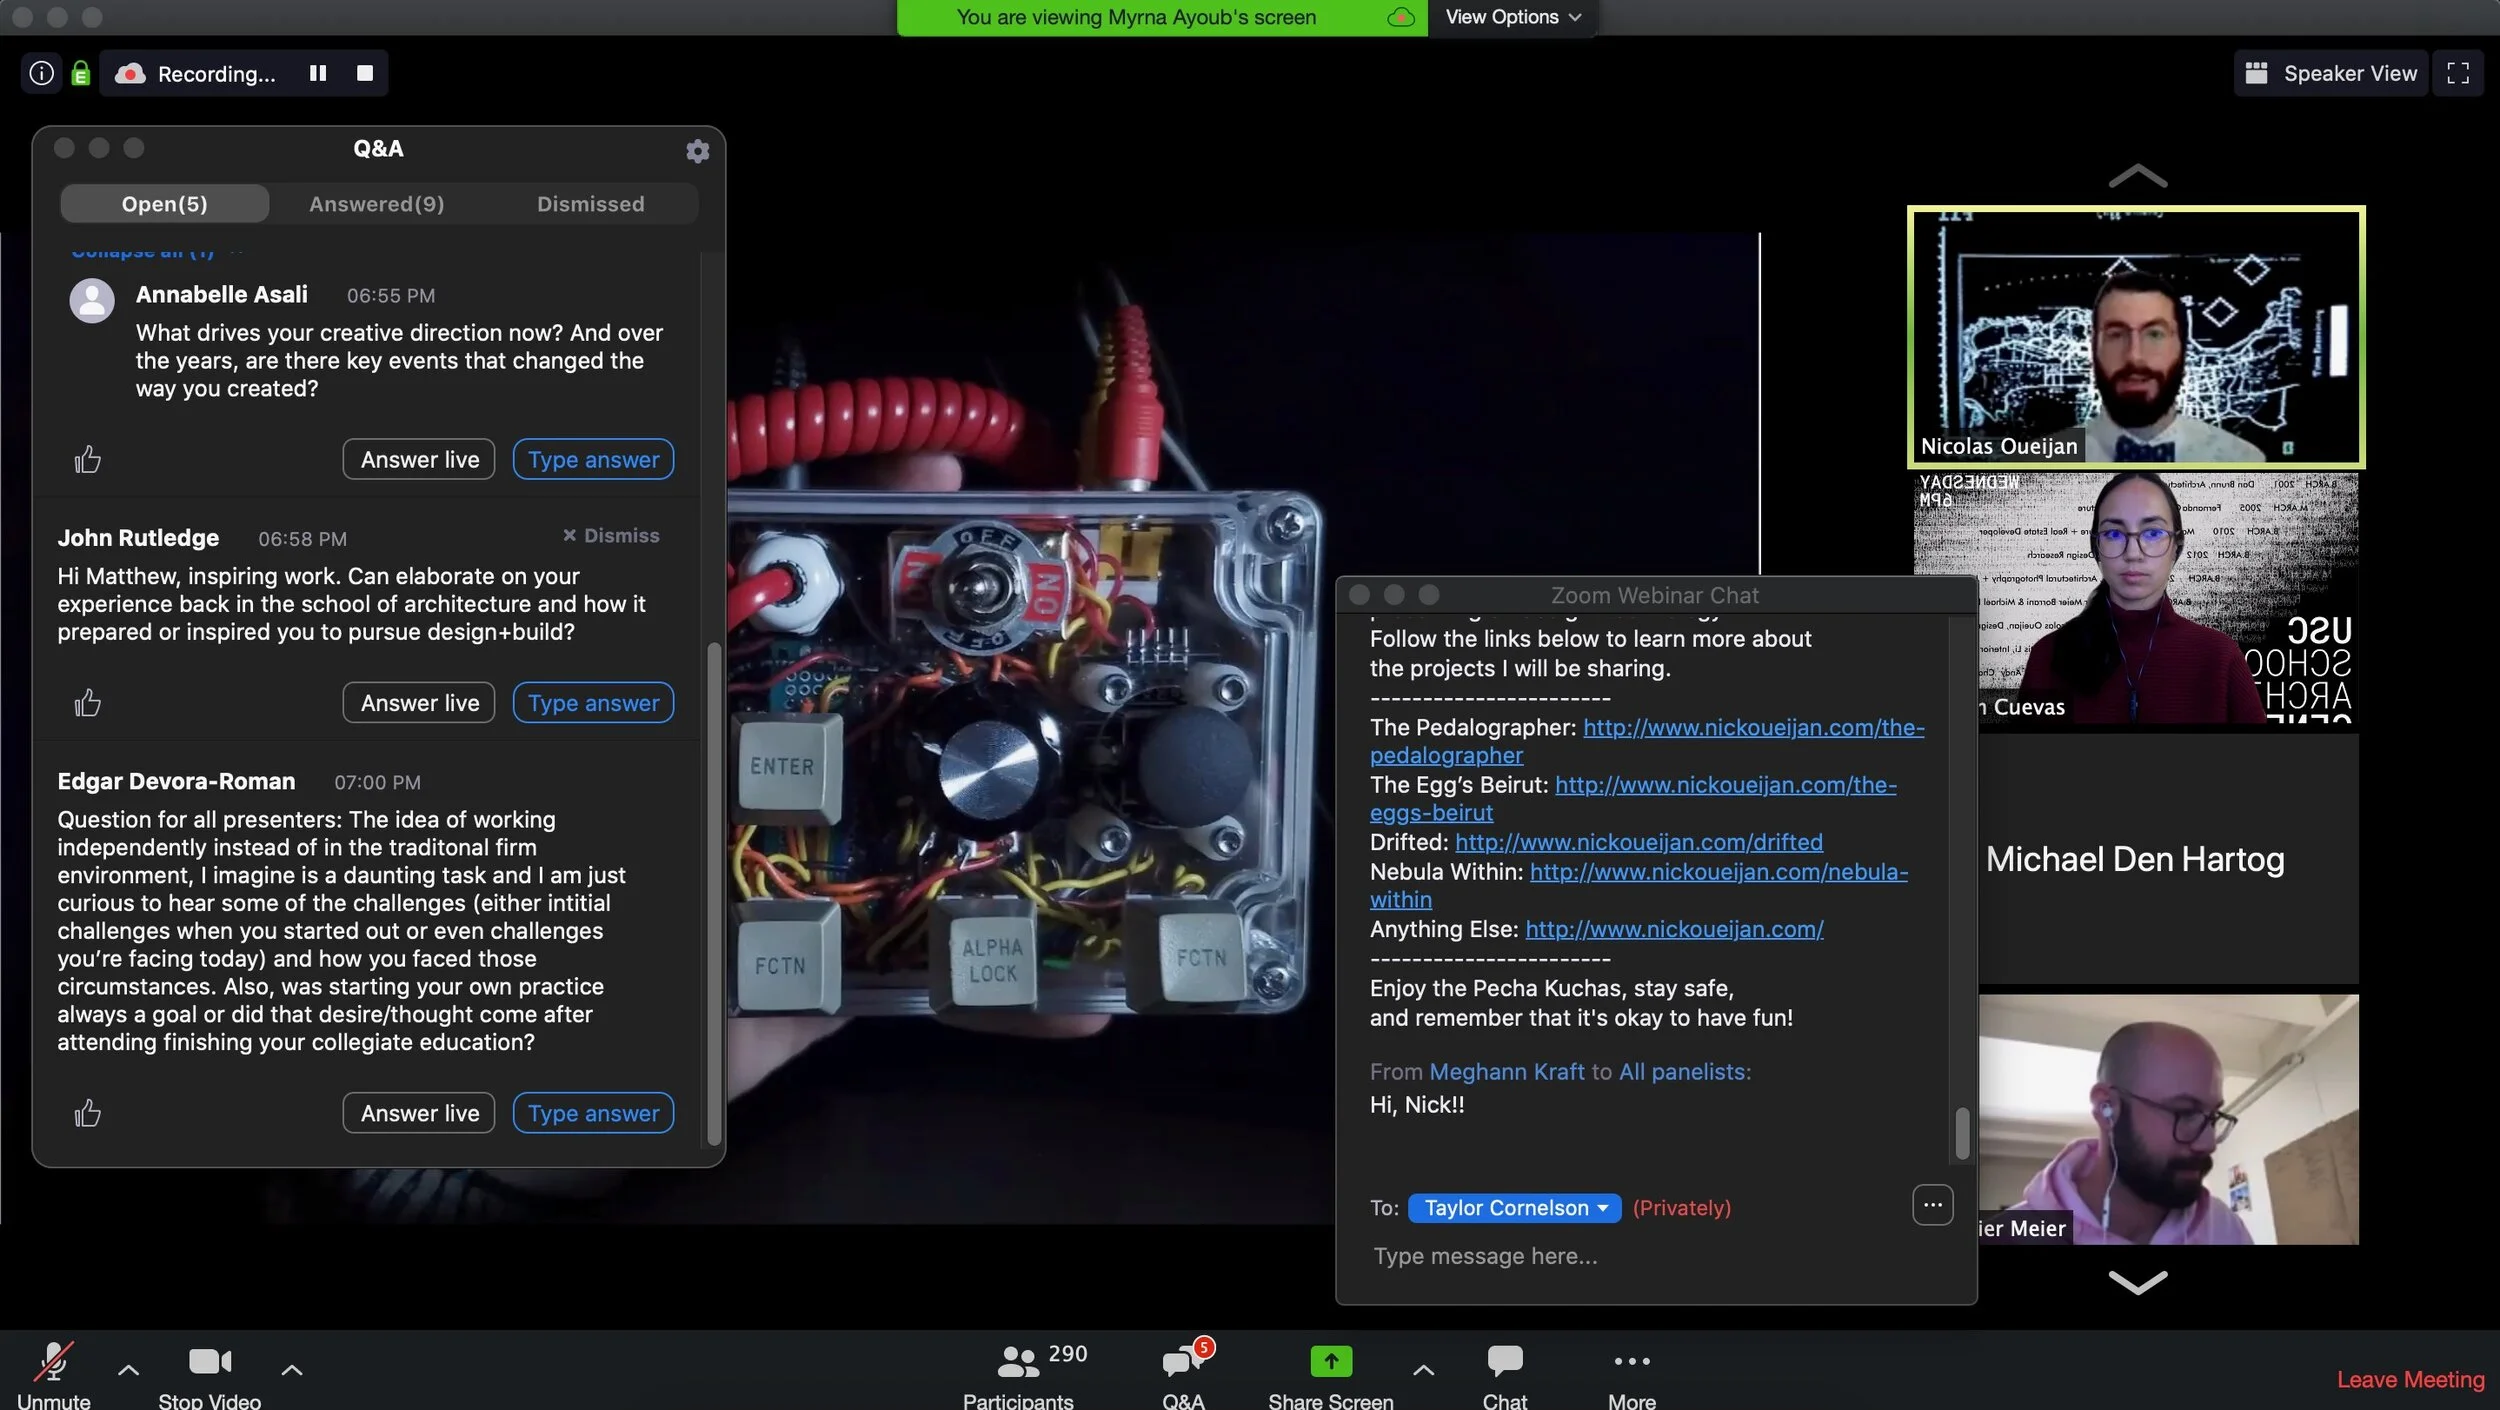
Task: Thumbs up Annabelle Asali's question
Action: tap(88, 459)
